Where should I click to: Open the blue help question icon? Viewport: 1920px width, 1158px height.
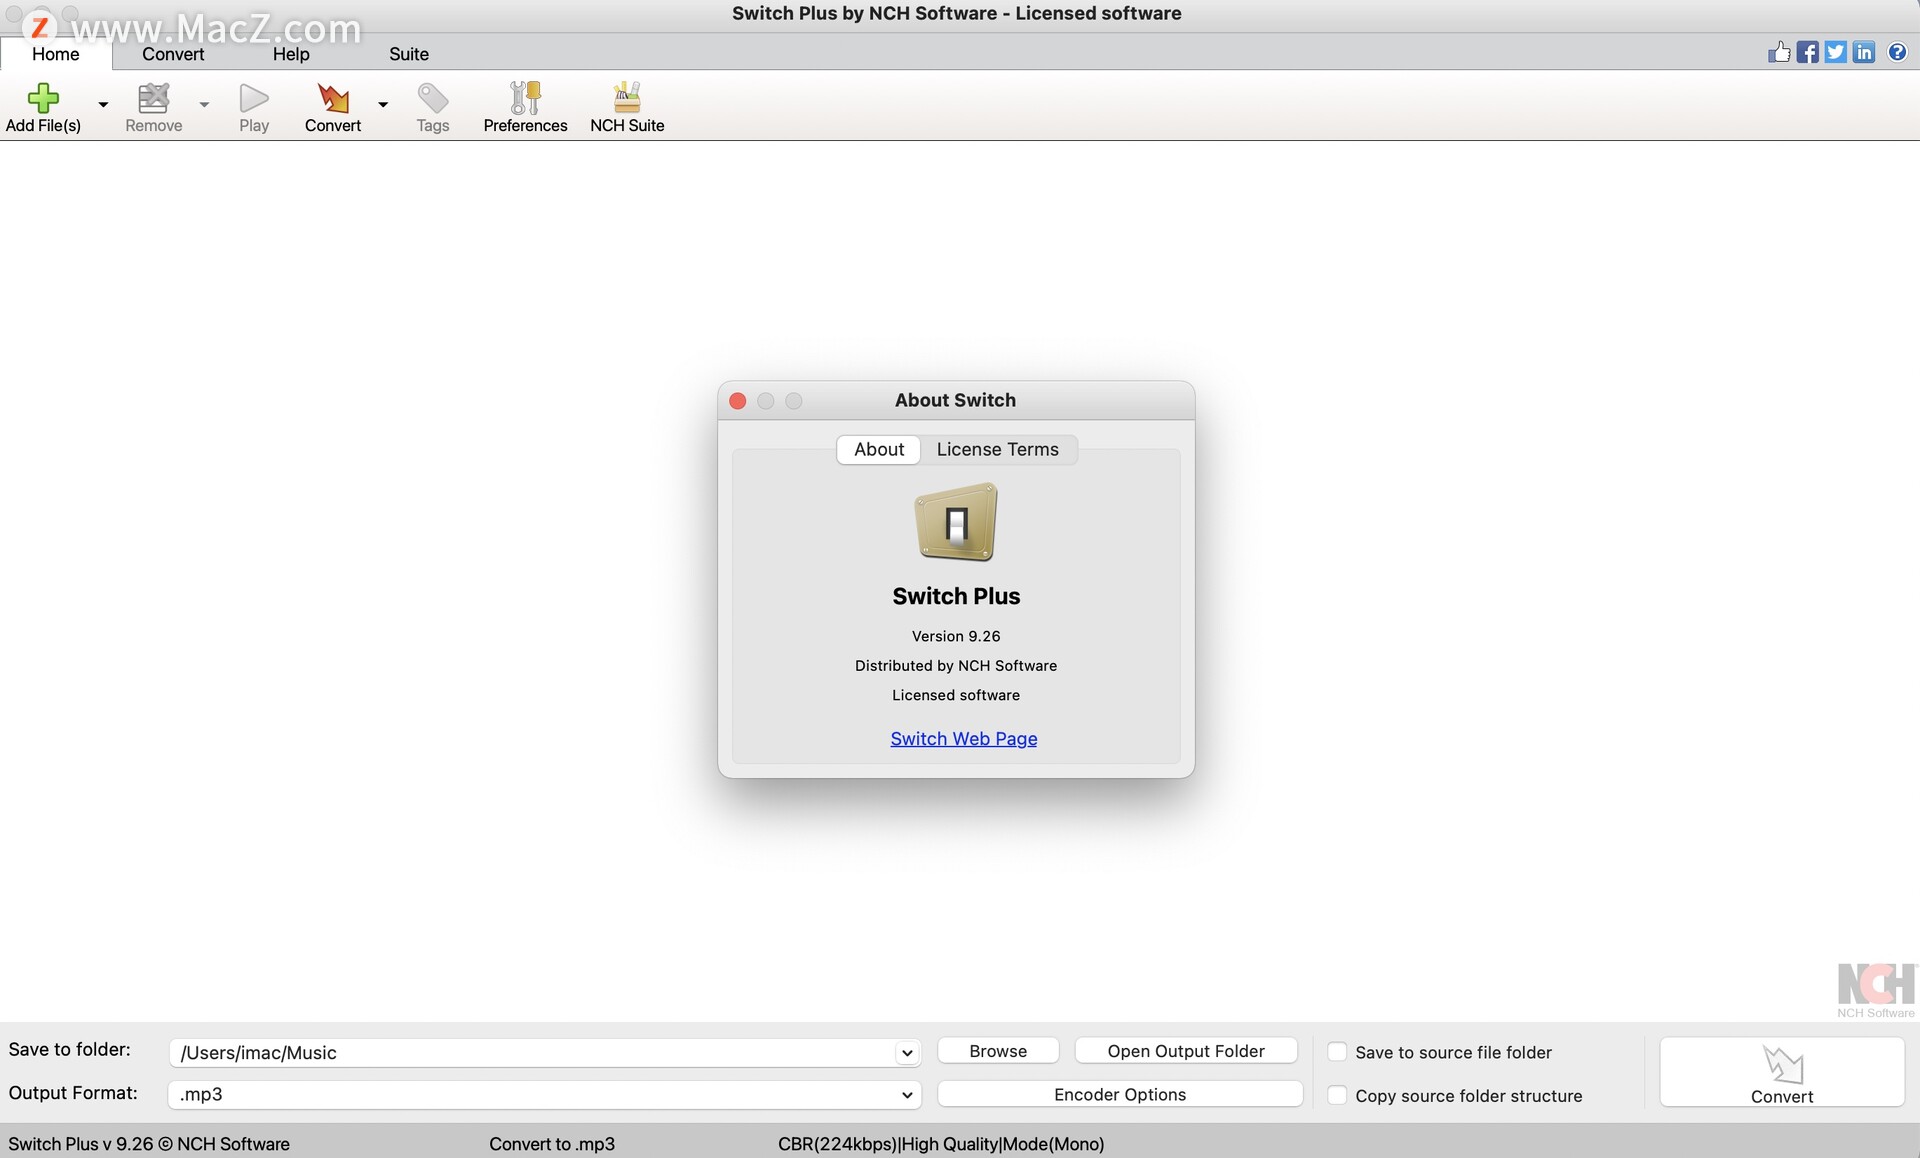pyautogui.click(x=1897, y=52)
